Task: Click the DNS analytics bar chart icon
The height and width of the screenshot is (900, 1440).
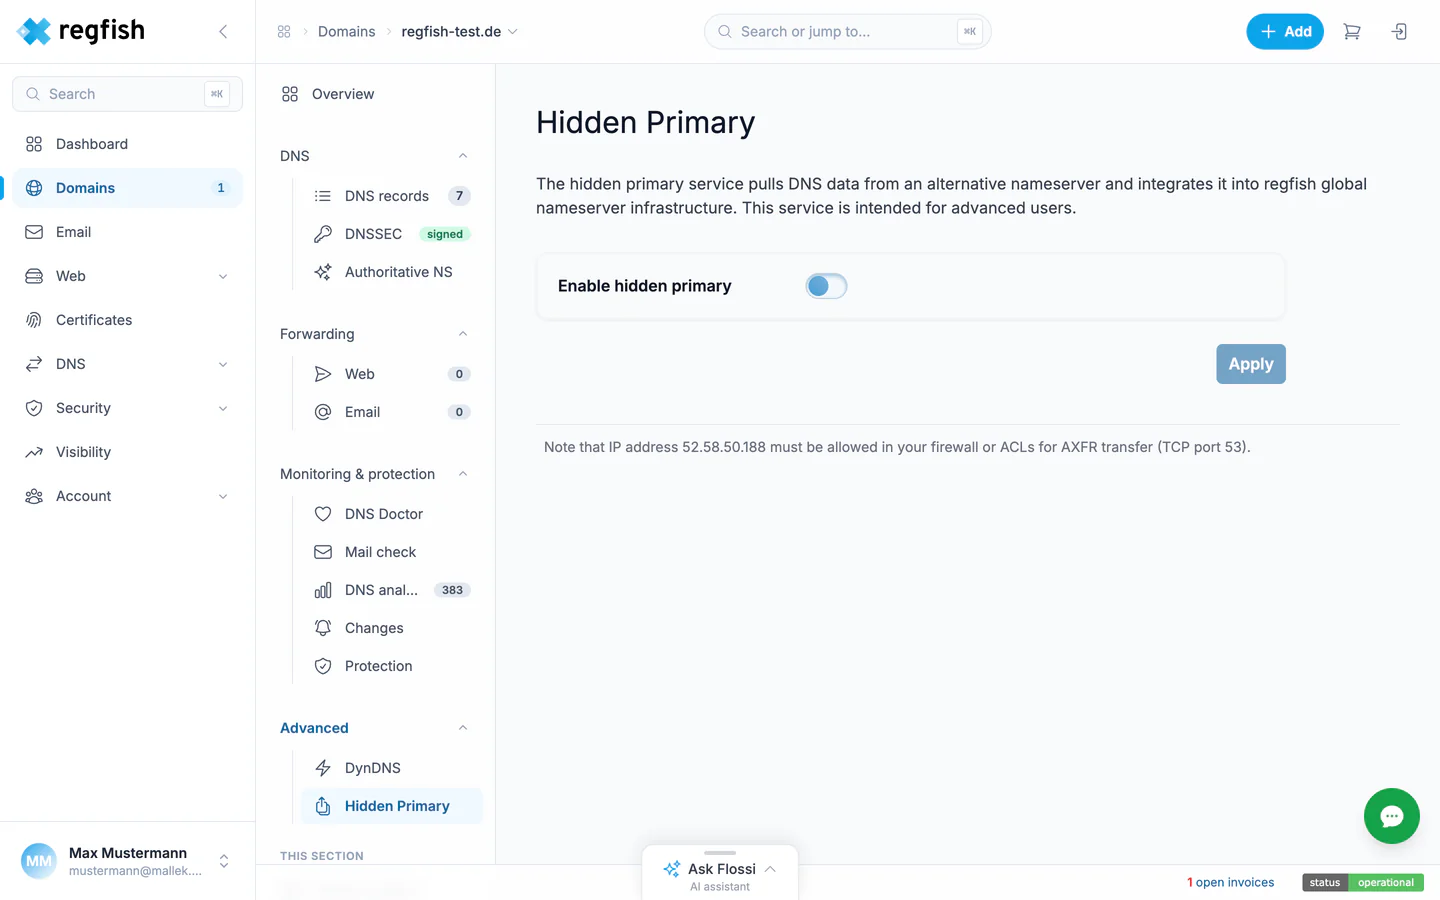Action: [x=323, y=590]
